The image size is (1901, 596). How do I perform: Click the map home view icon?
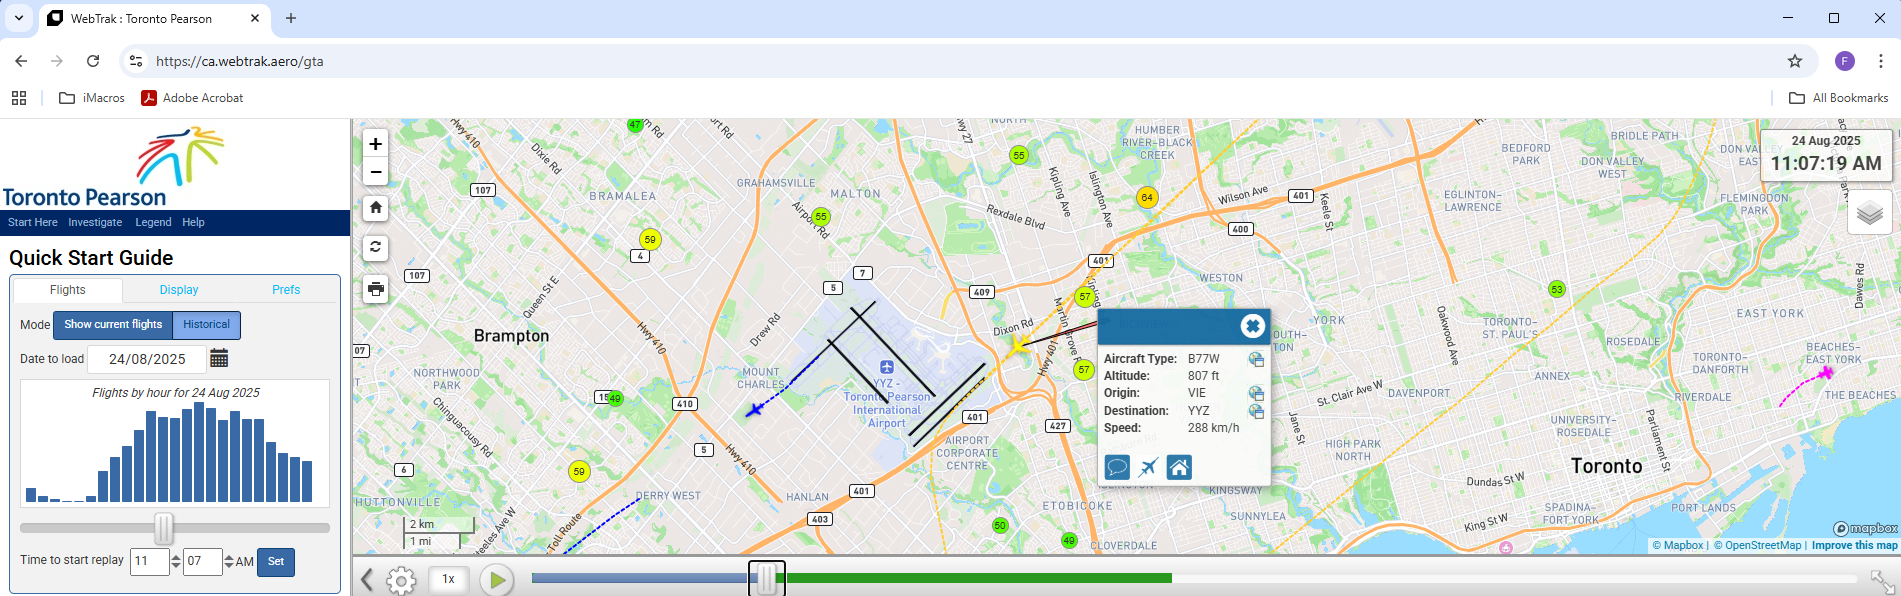375,208
